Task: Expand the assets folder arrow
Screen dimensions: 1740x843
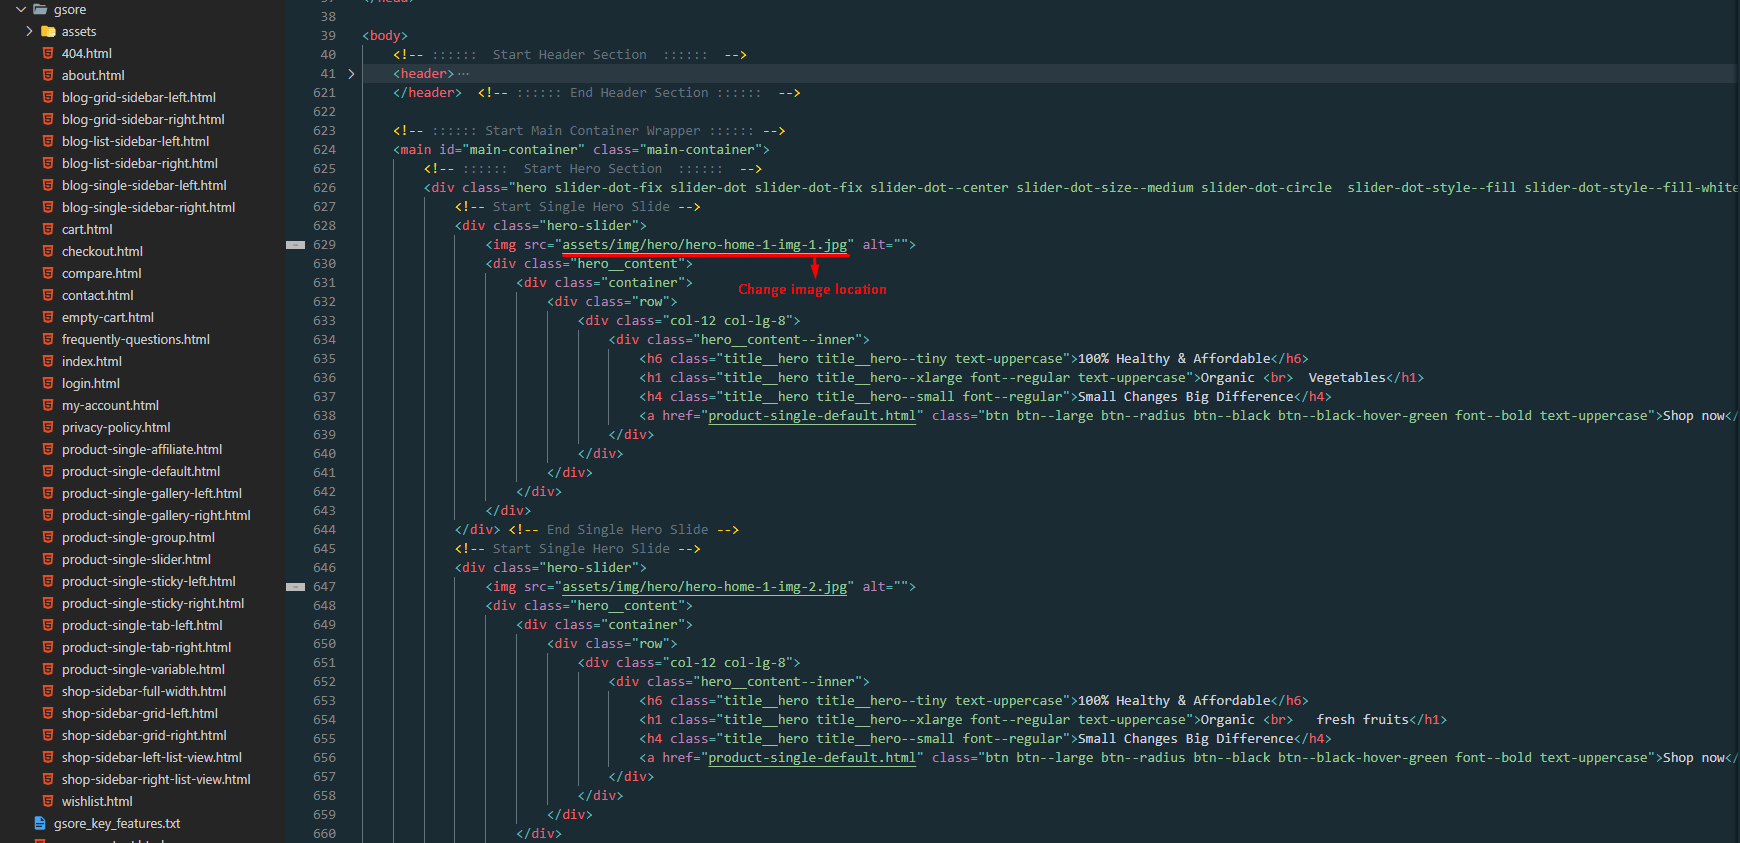Action: (29, 32)
